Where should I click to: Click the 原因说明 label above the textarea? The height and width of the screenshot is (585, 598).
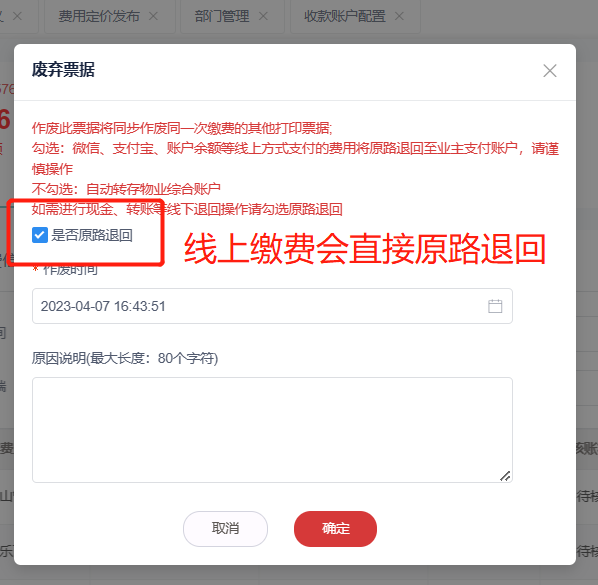click(x=125, y=358)
